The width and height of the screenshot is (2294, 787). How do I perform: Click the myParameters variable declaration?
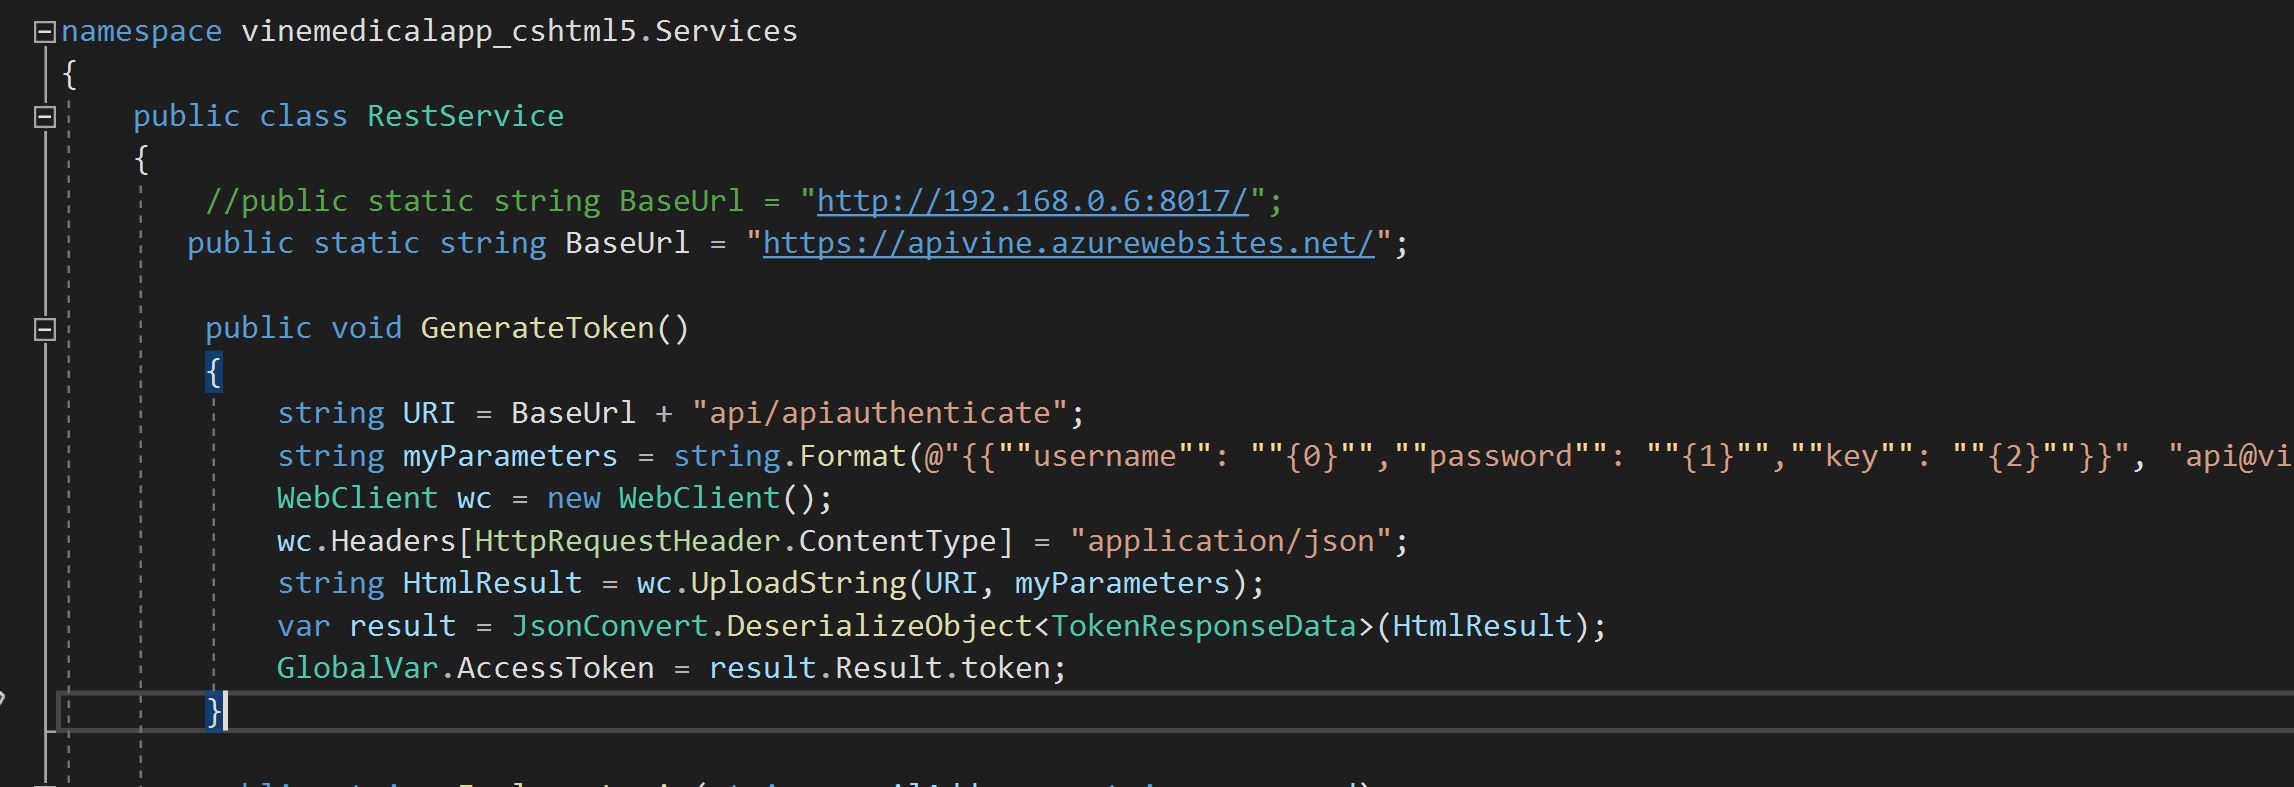tap(510, 456)
